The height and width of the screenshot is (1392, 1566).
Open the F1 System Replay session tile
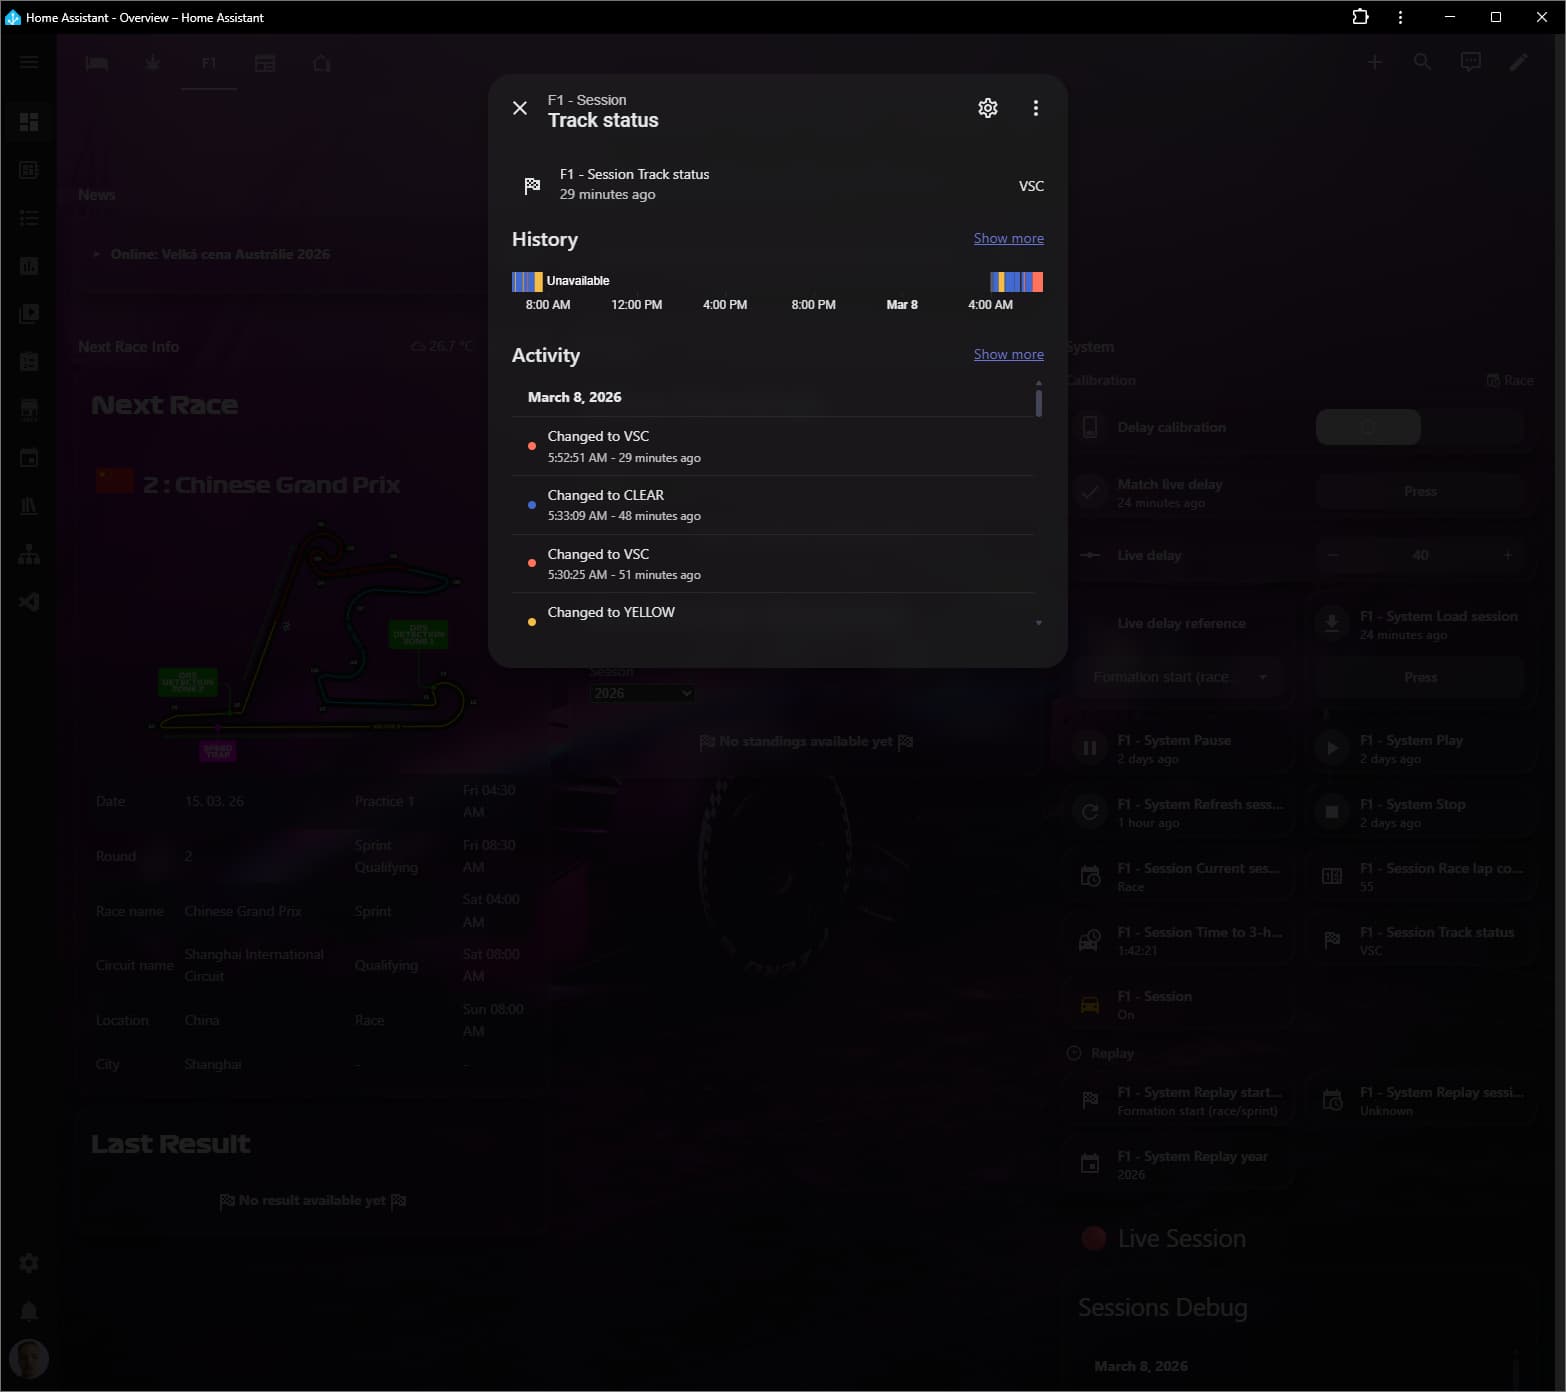pyautogui.click(x=1423, y=1101)
